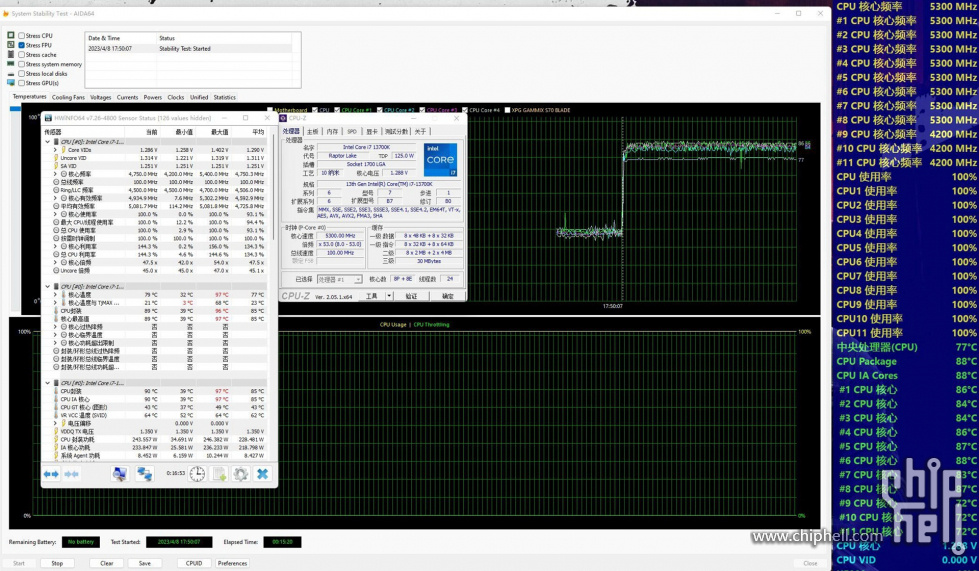The image size is (979, 571).
Task: Click HWiNFO blue X close-sensors icon
Action: 262,474
